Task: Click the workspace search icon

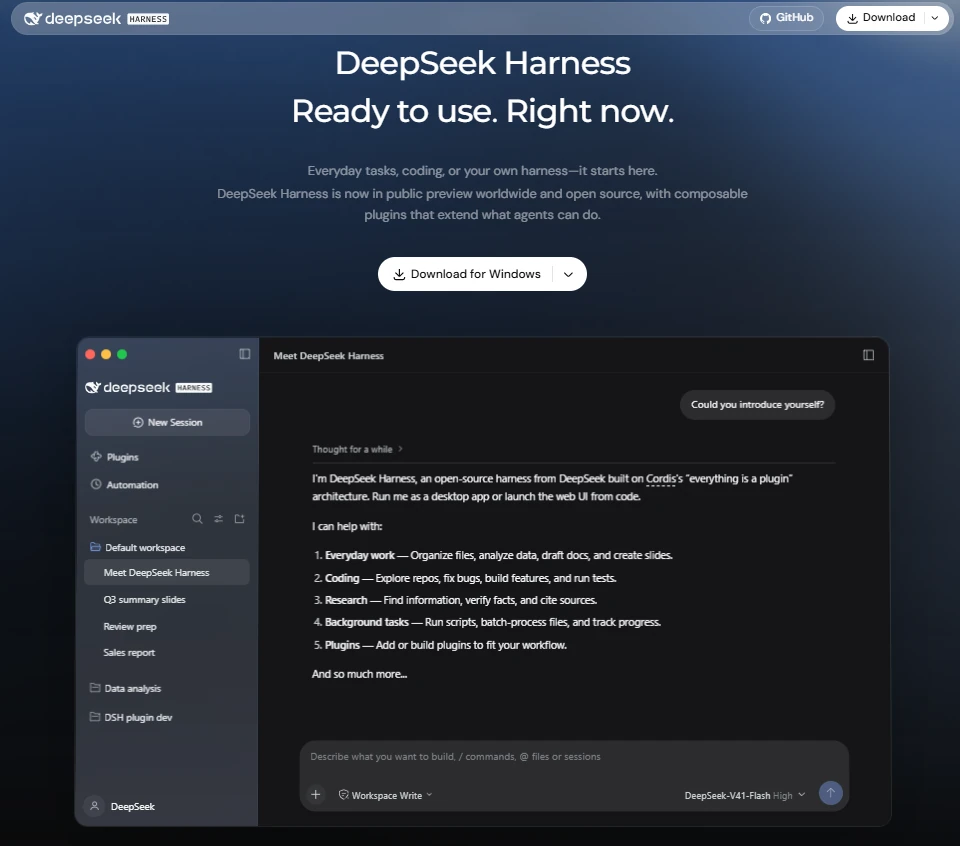Action: pos(197,519)
